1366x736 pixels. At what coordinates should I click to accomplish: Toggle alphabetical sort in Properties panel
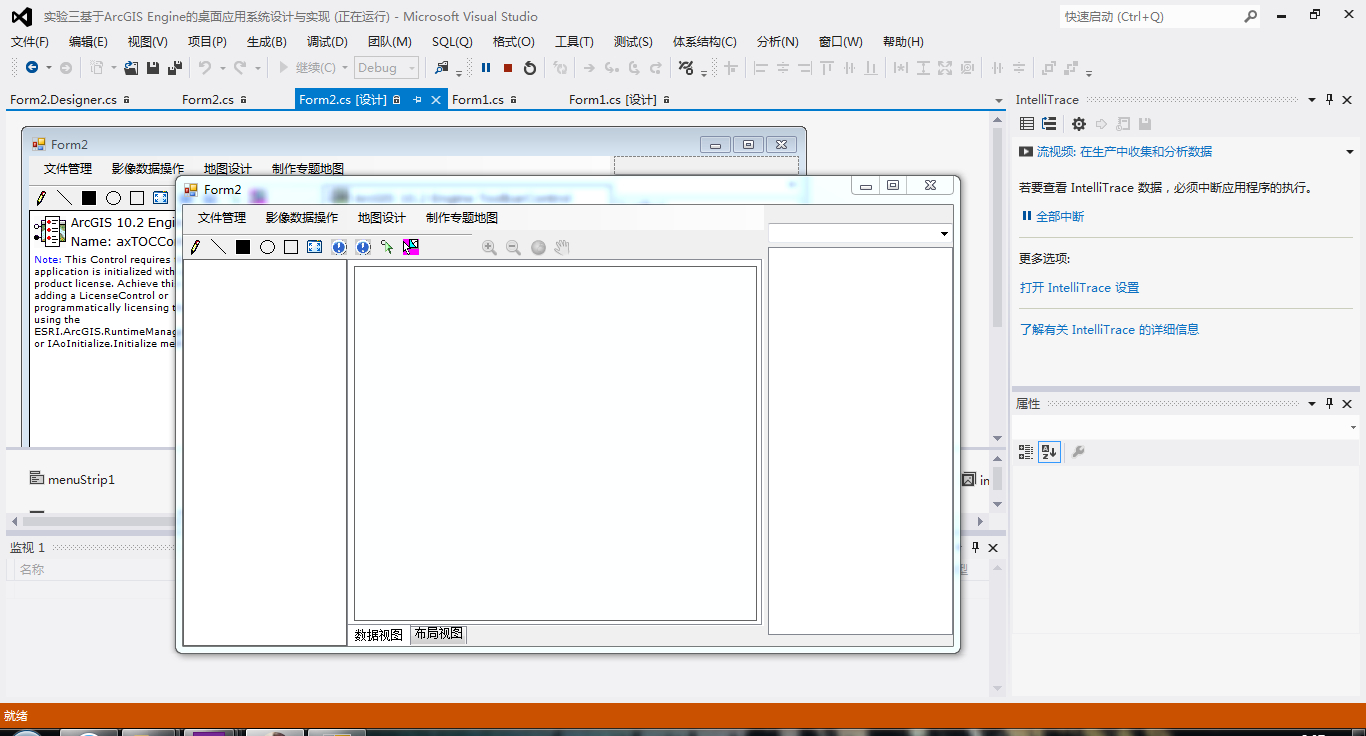[x=1049, y=452]
